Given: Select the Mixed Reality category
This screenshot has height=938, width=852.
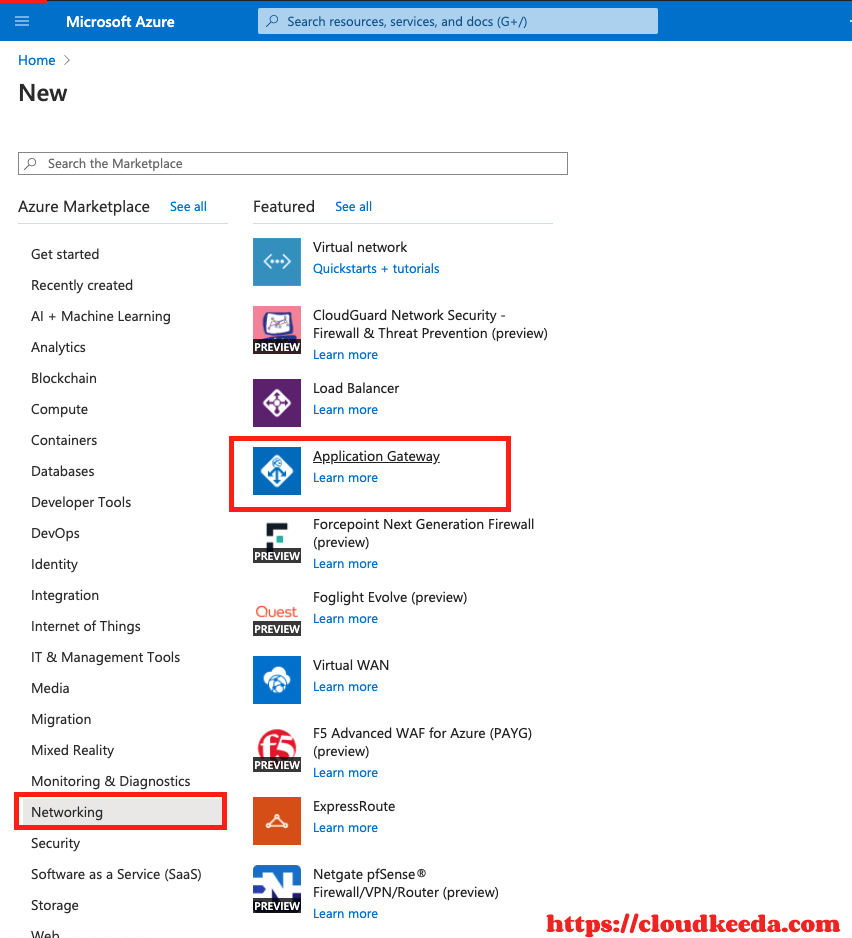Looking at the screenshot, I should coord(72,750).
